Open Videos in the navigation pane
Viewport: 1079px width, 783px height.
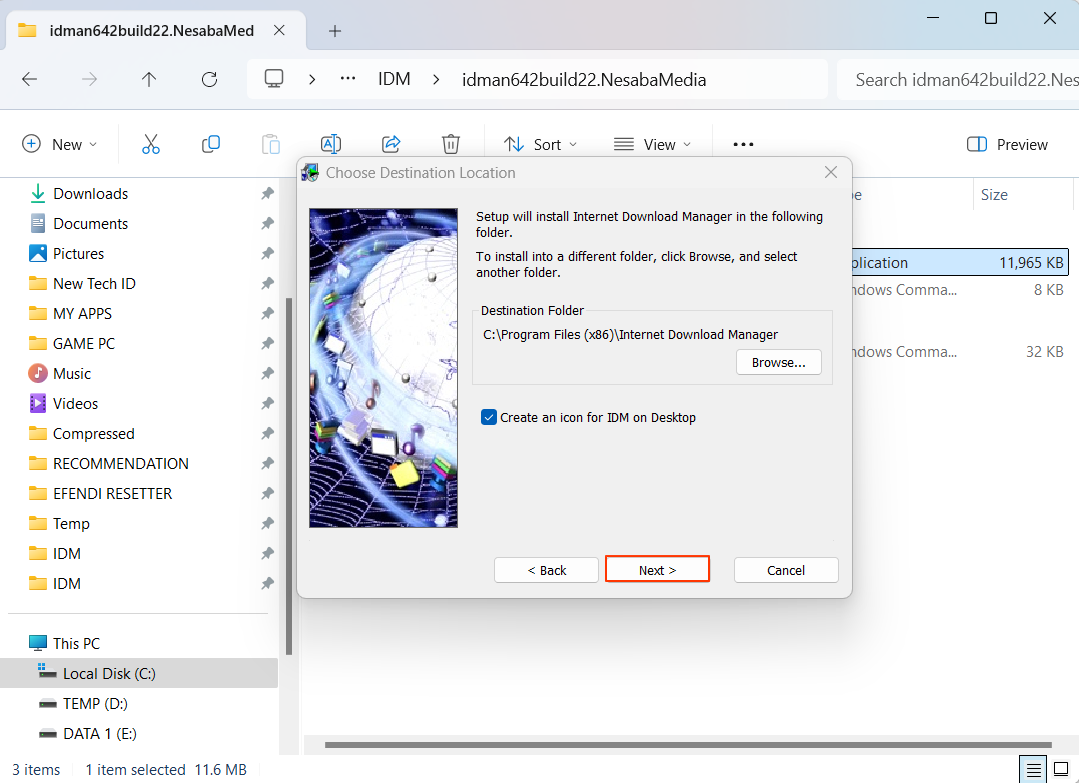point(76,404)
